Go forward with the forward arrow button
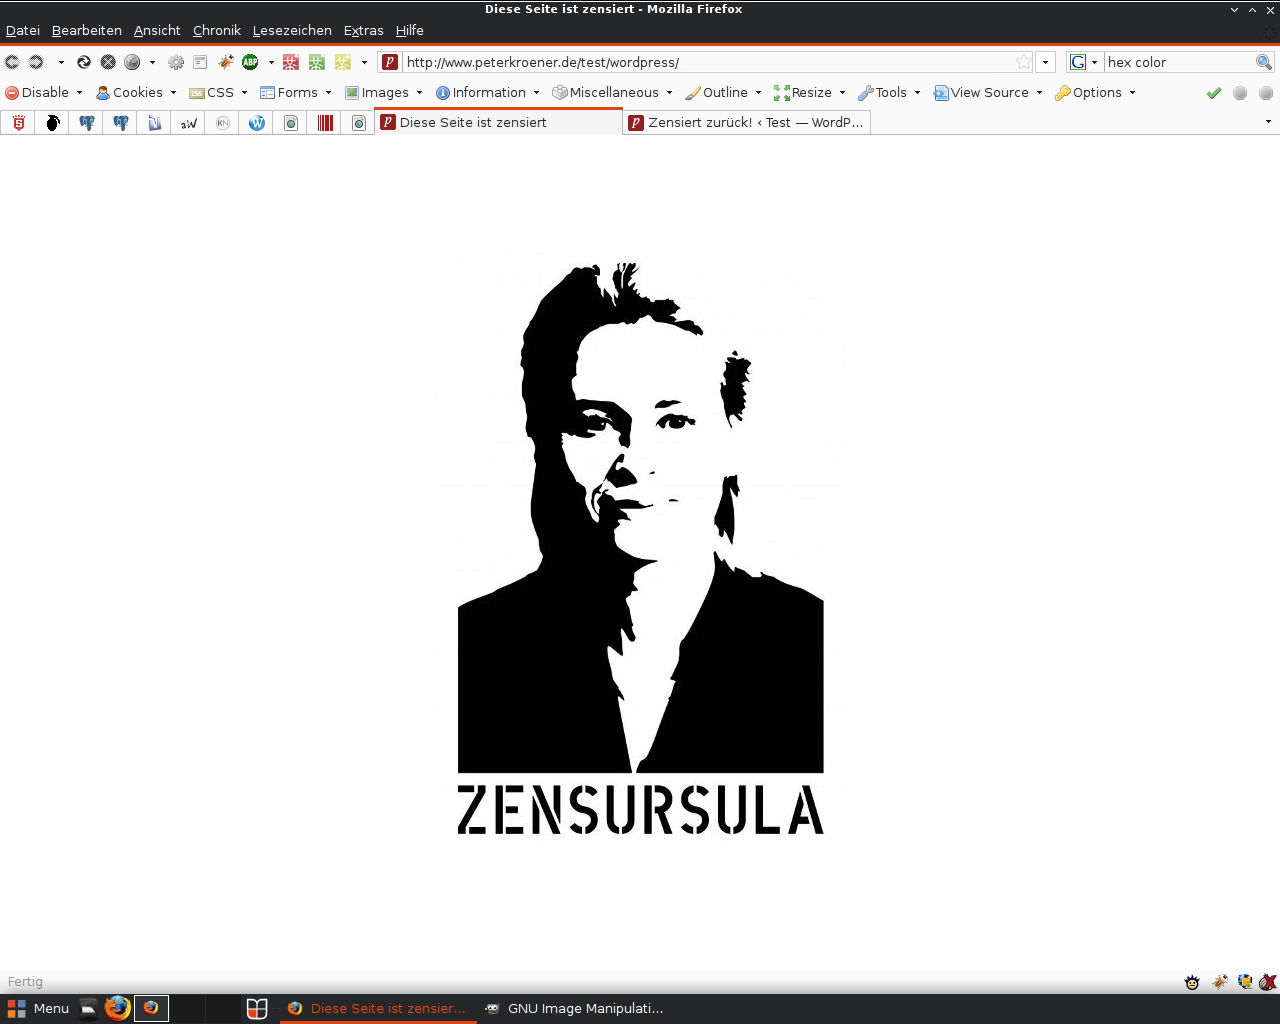 (x=36, y=62)
